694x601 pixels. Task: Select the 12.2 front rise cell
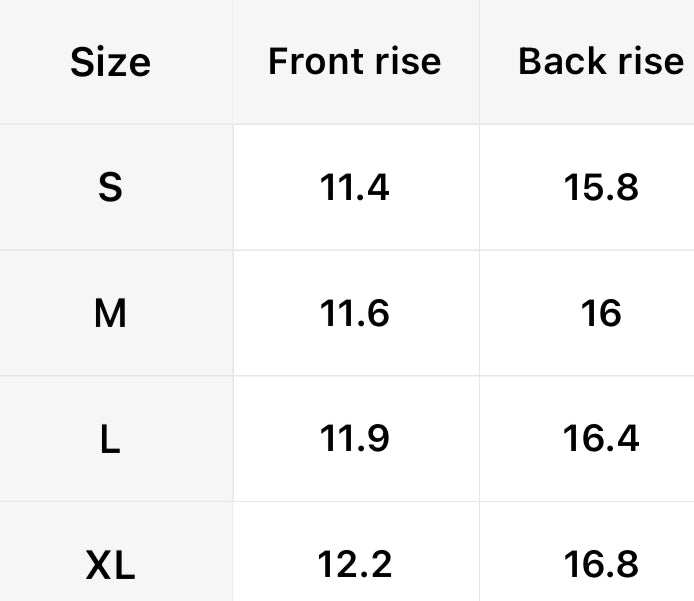(x=354, y=566)
